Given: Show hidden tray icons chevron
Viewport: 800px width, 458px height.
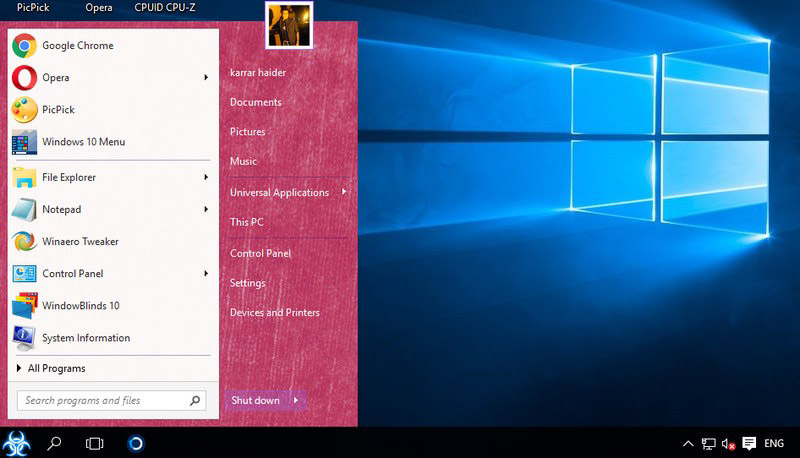Looking at the screenshot, I should (688, 443).
